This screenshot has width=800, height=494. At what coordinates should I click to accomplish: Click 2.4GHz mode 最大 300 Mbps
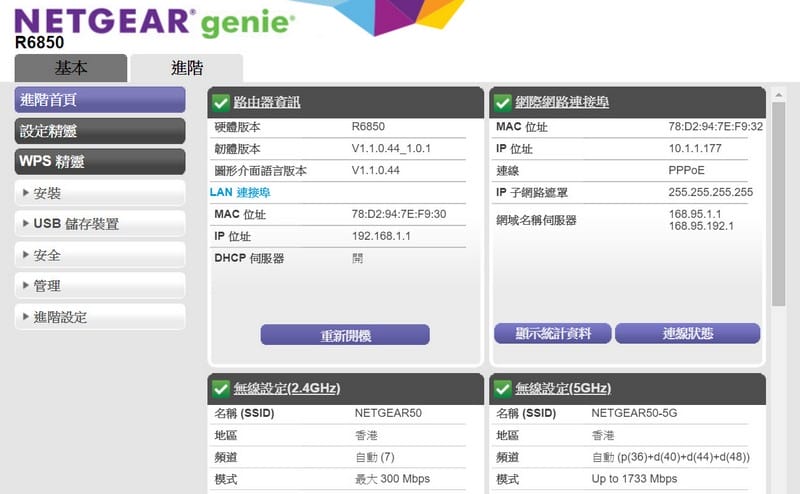click(392, 479)
